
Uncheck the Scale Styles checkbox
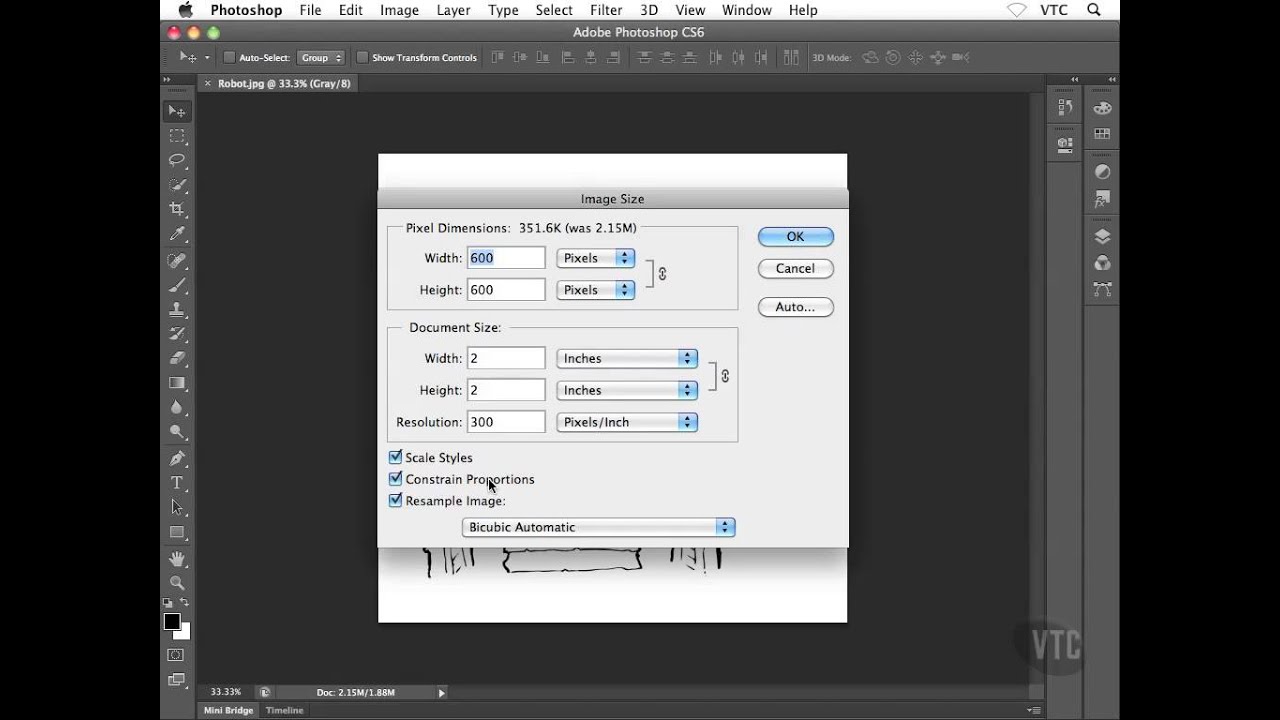pyautogui.click(x=395, y=457)
